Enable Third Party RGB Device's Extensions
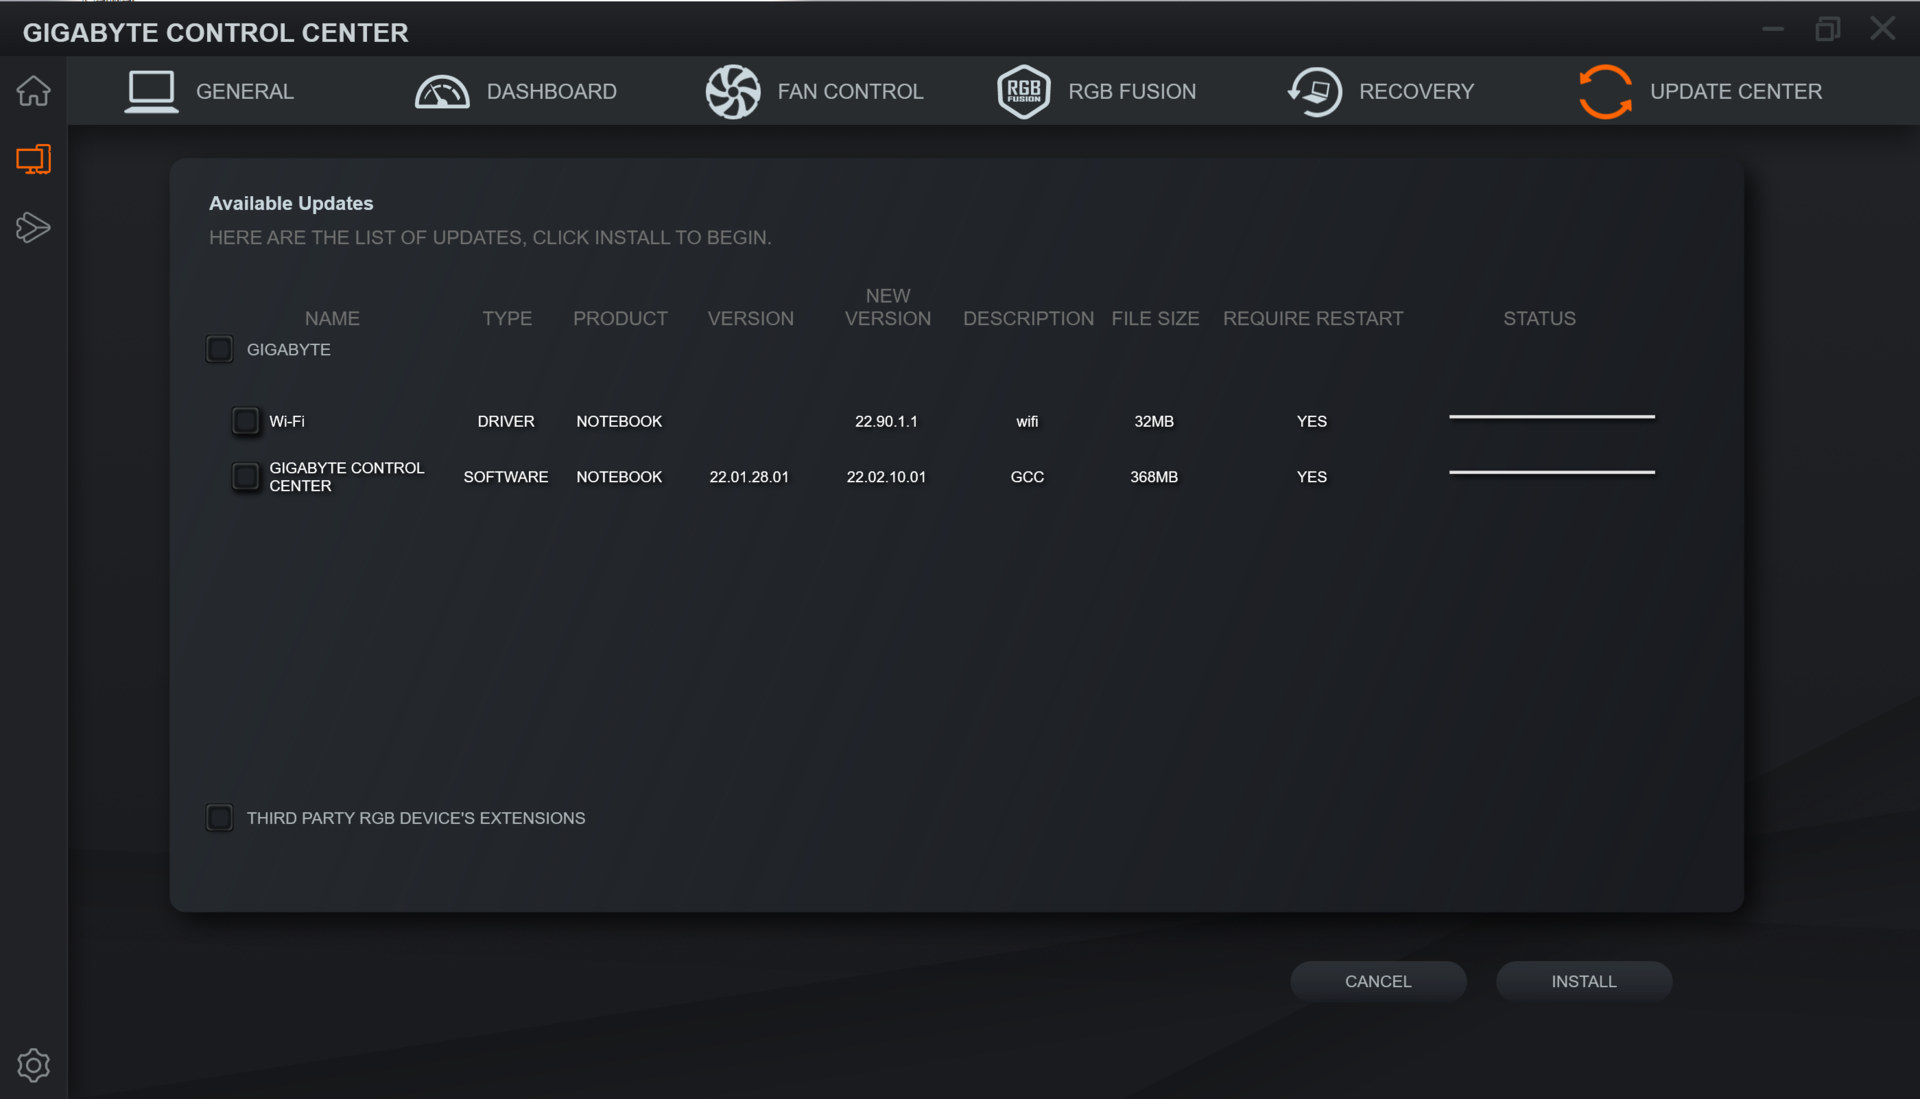 (219, 818)
